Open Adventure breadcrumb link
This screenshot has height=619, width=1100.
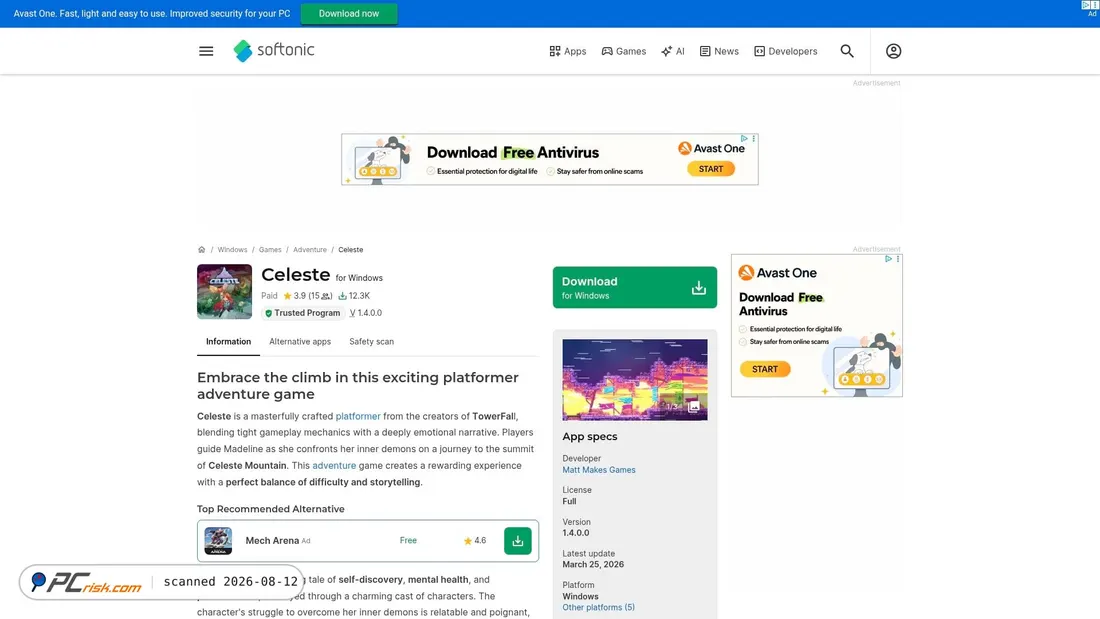click(x=310, y=250)
